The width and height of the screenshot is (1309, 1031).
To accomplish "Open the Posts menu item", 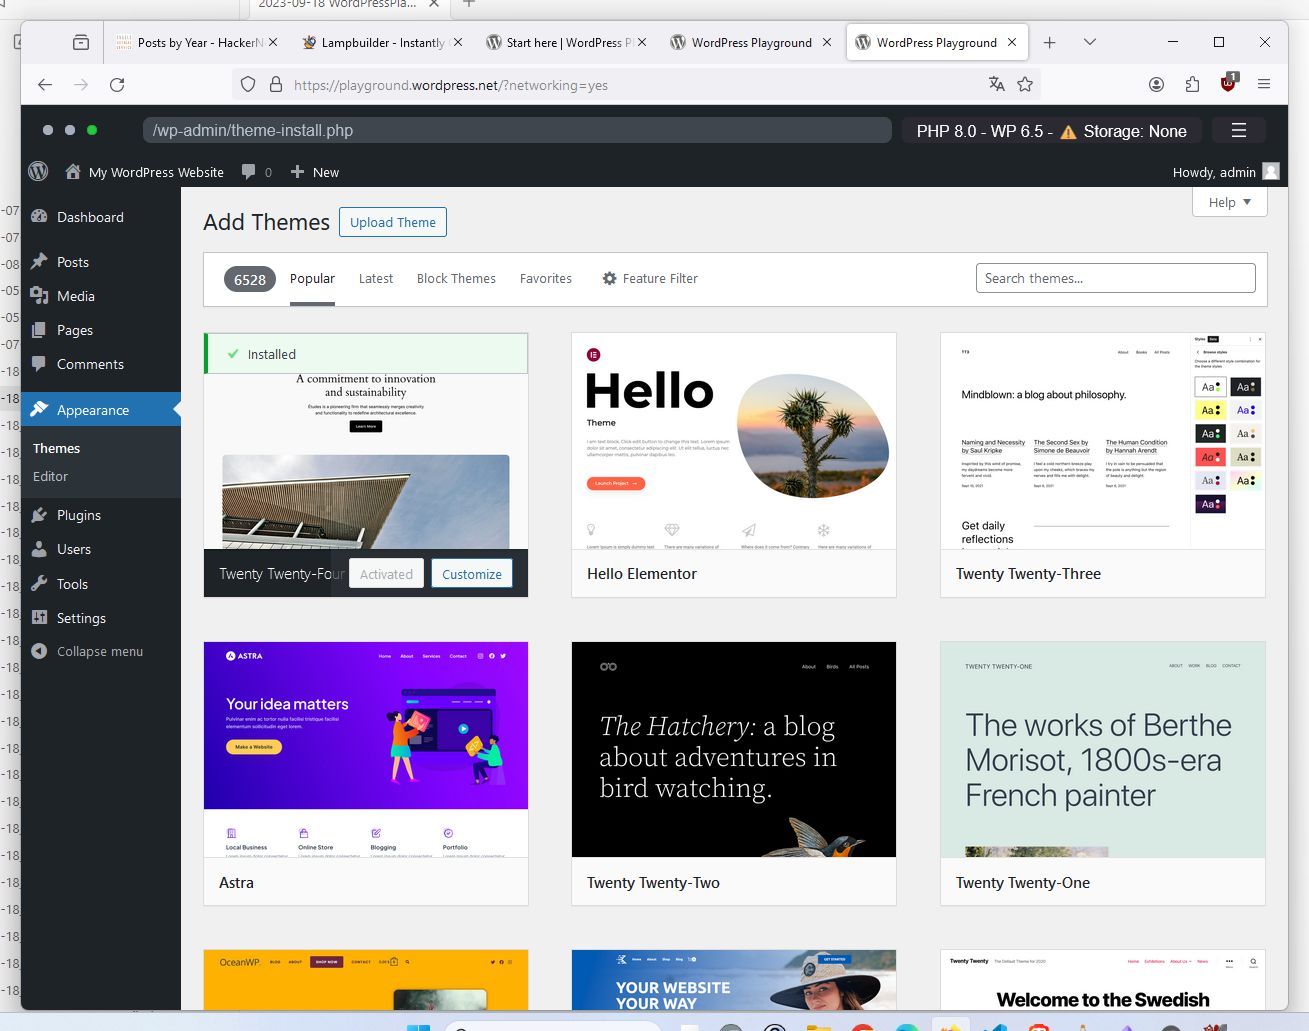I will click(x=100, y=262).
